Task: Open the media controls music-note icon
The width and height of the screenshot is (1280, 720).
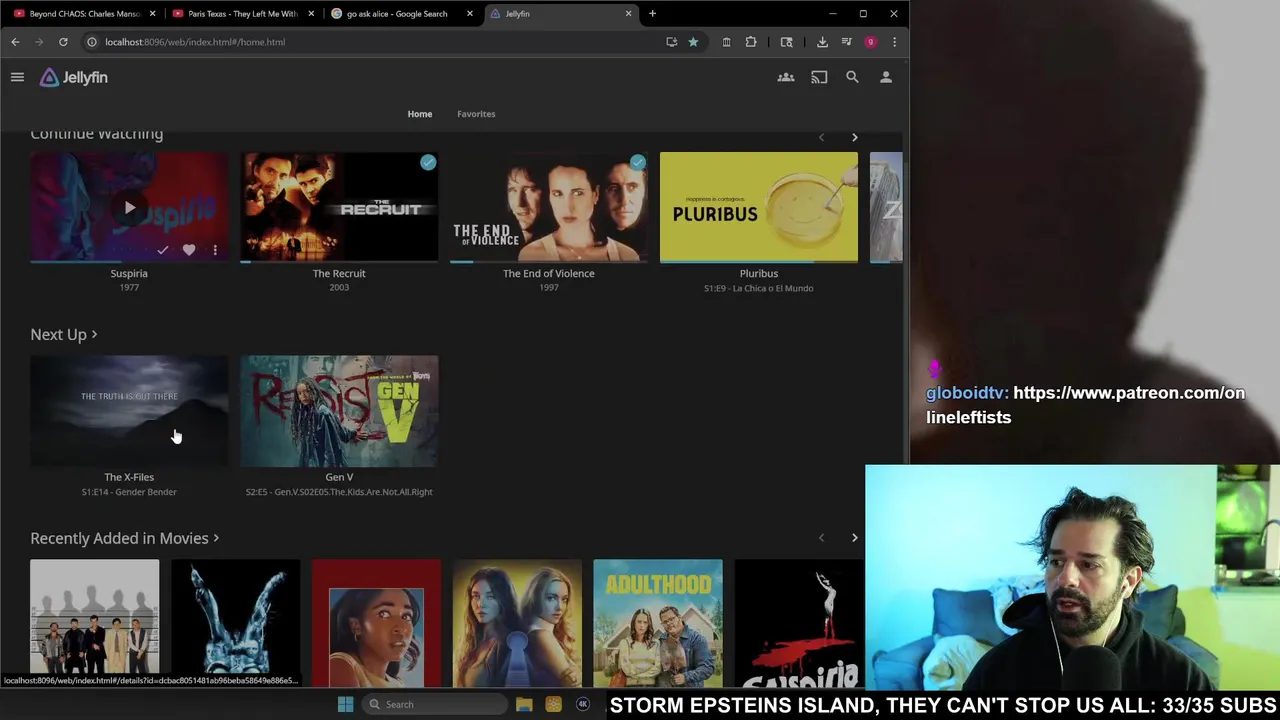Action: [846, 42]
